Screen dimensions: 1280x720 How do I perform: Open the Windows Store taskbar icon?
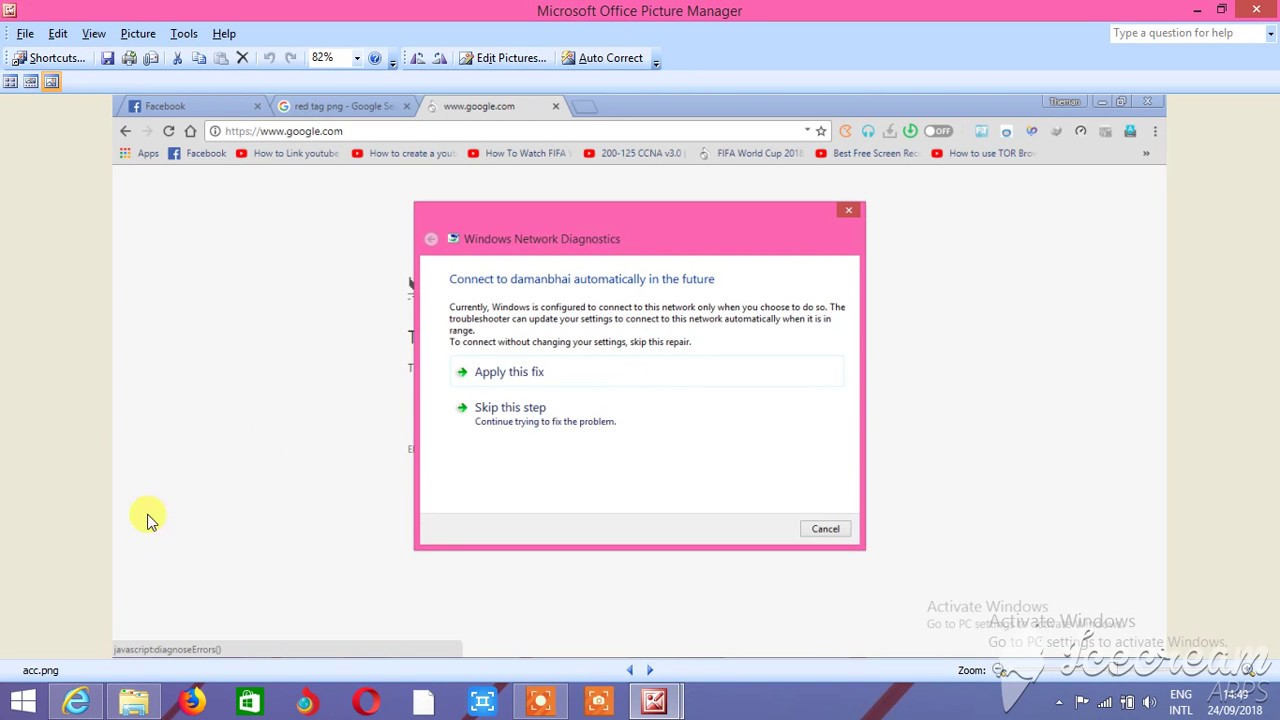(x=249, y=701)
